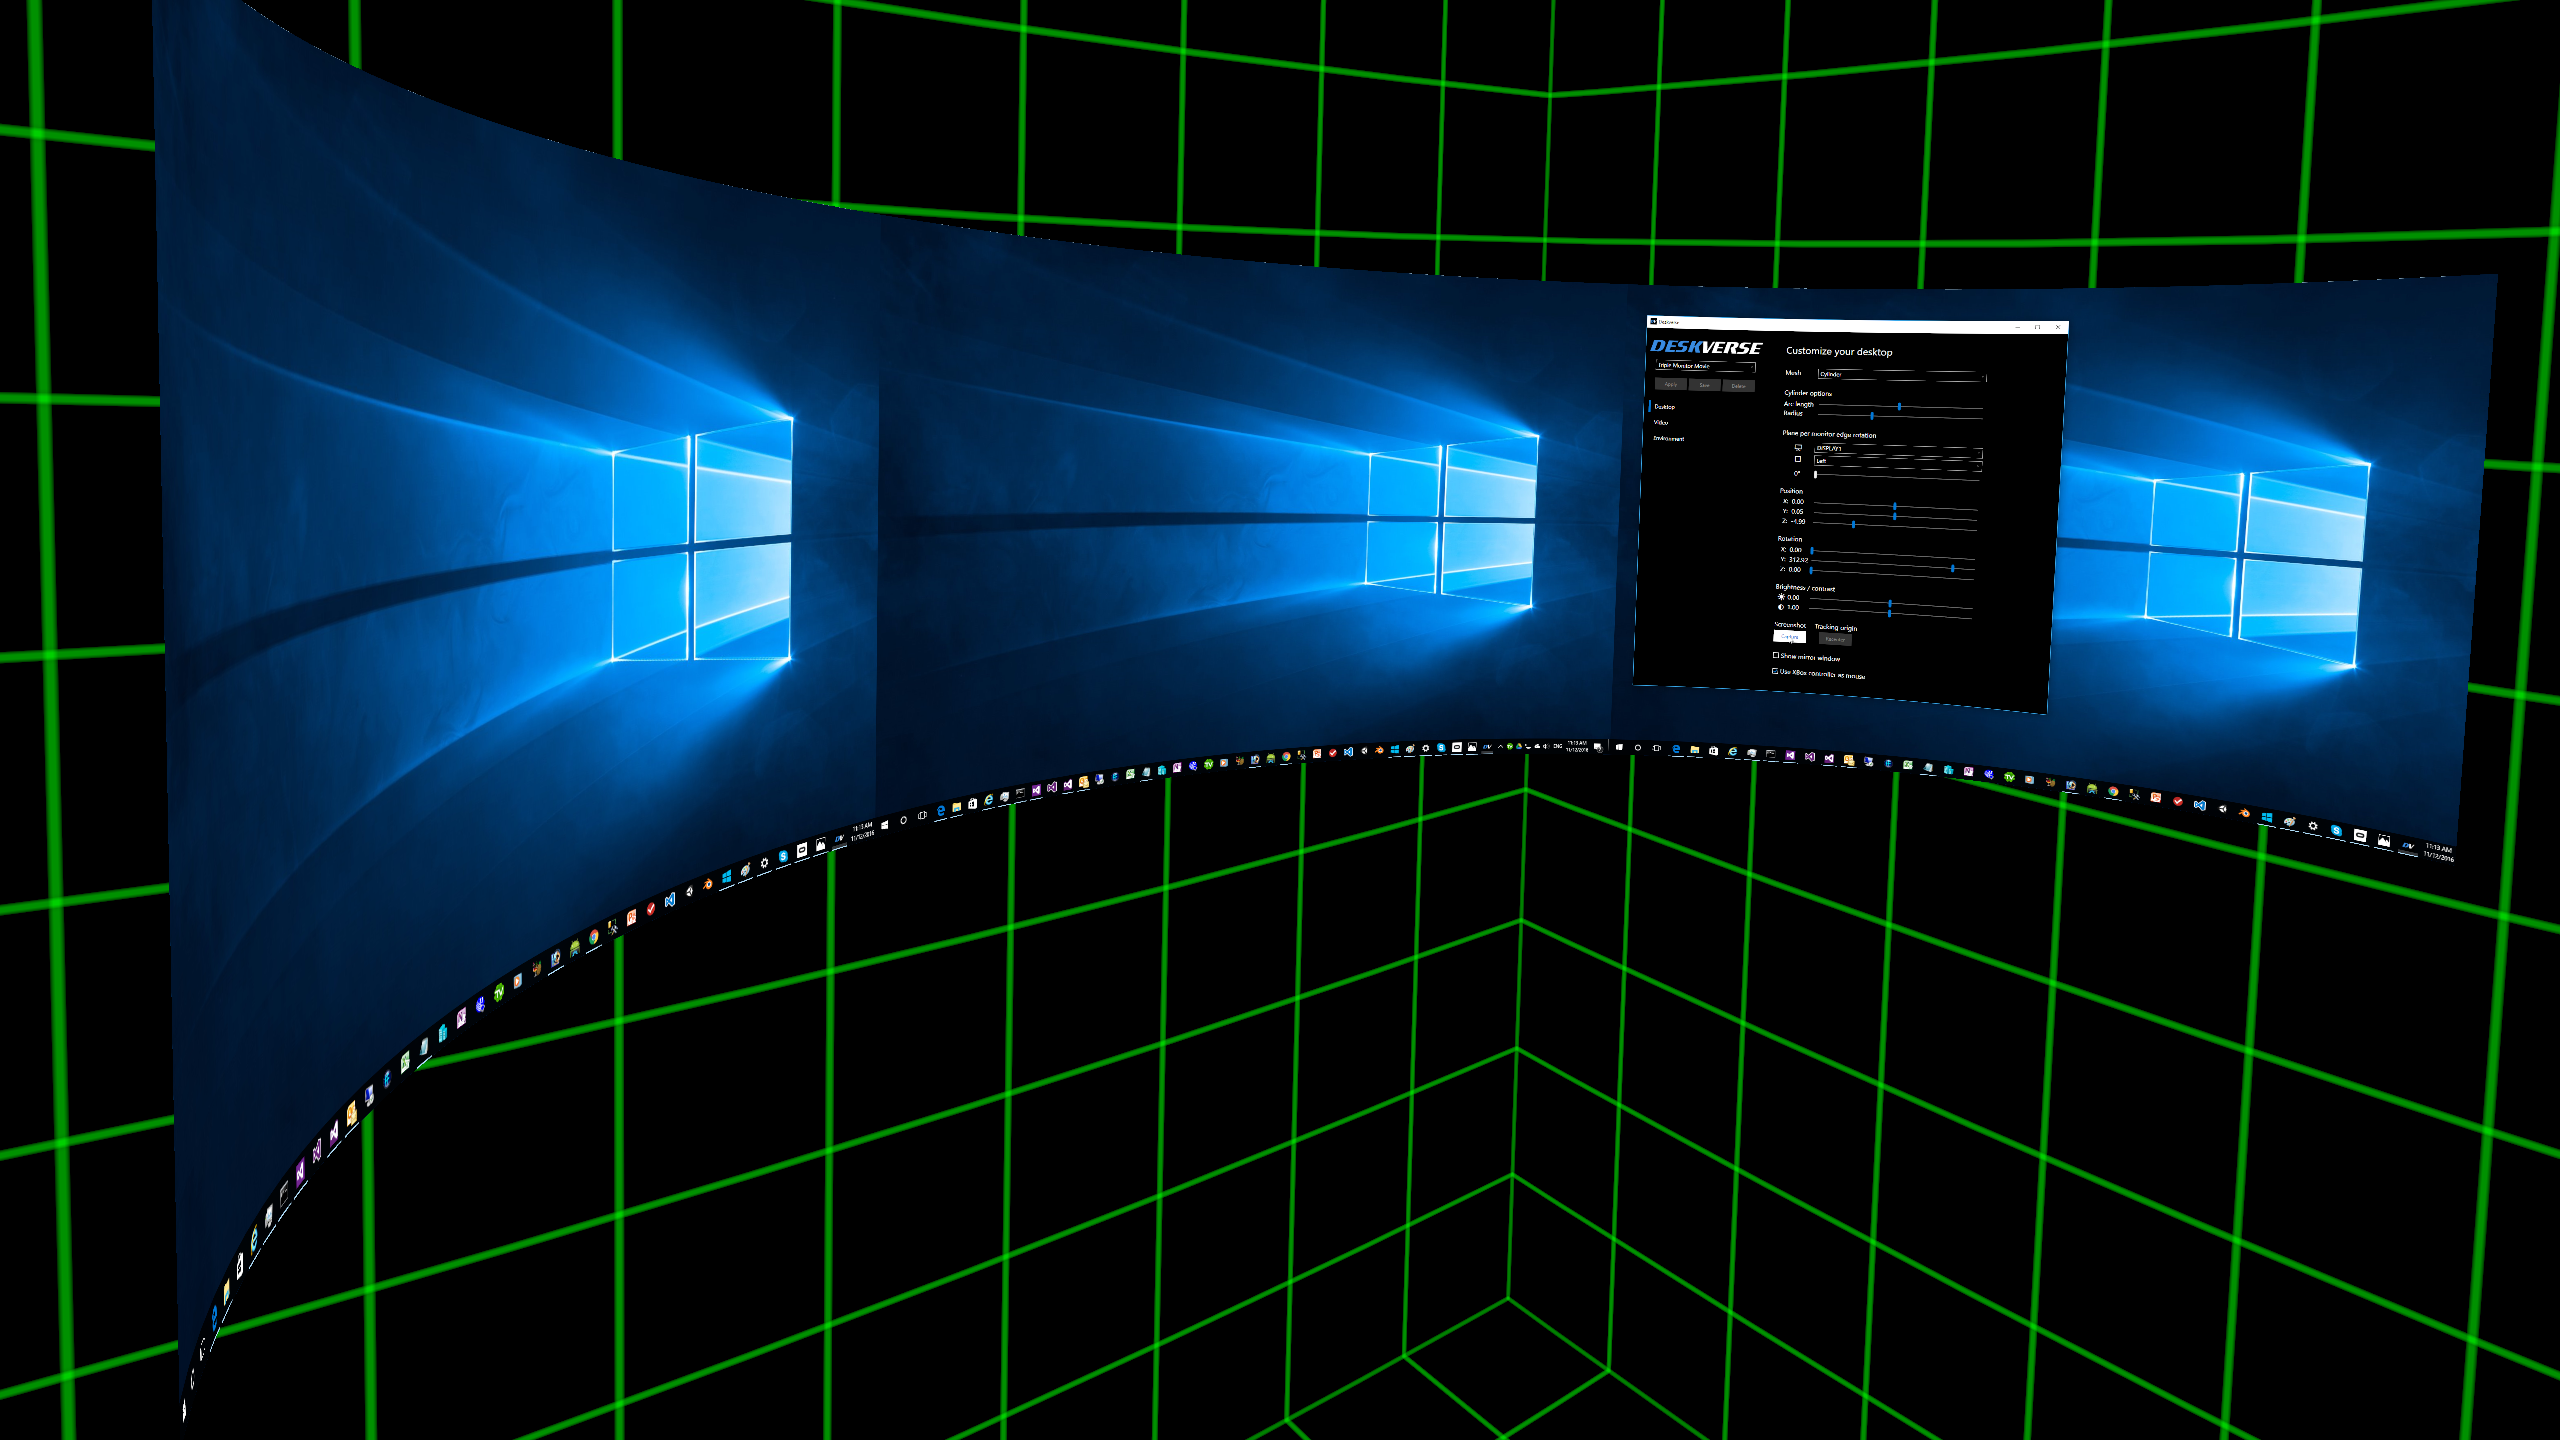Open the Environment section in the sidebar
Screen dimensions: 2560x1440
pyautogui.click(x=1669, y=439)
